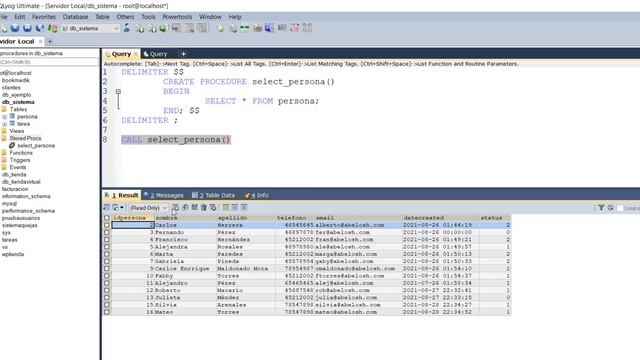Click line 8 CALL select_persona() in editor
This screenshot has height=360, width=640.
(176, 140)
